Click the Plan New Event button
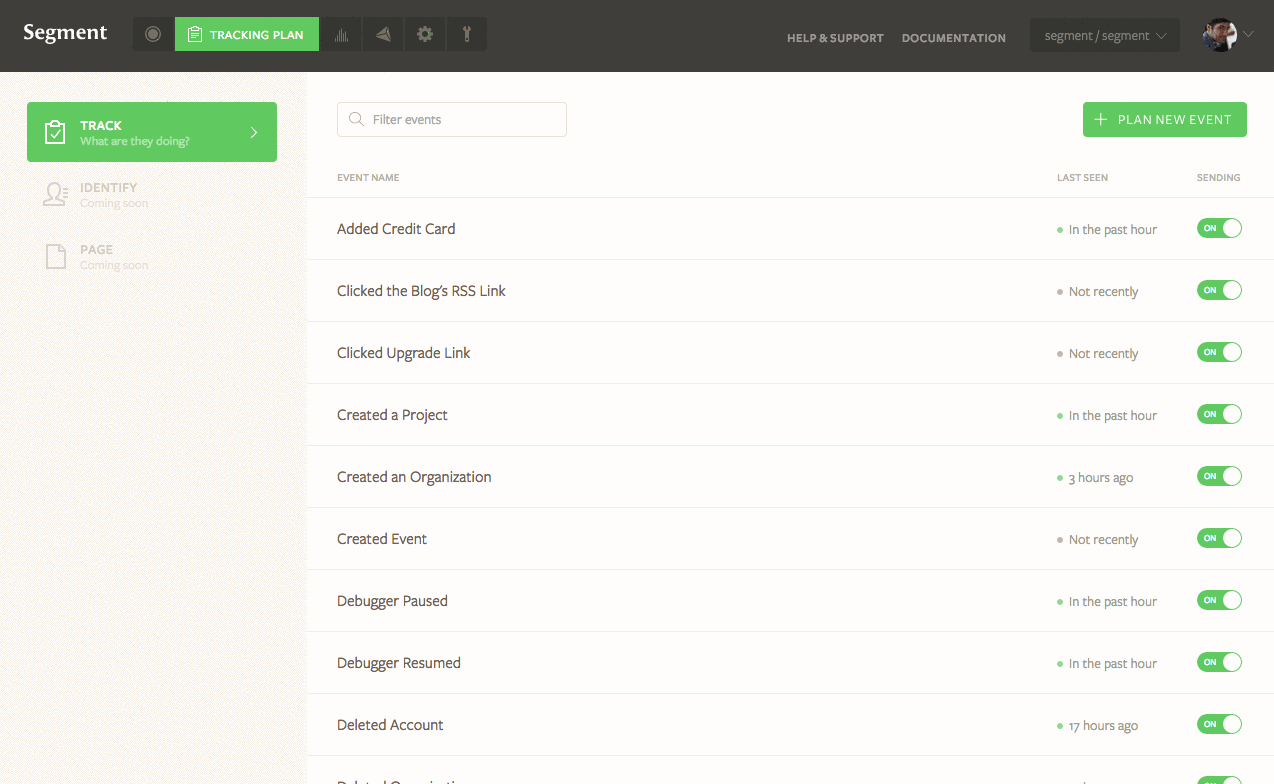Screen dimensions: 1274x784 tap(1165, 119)
